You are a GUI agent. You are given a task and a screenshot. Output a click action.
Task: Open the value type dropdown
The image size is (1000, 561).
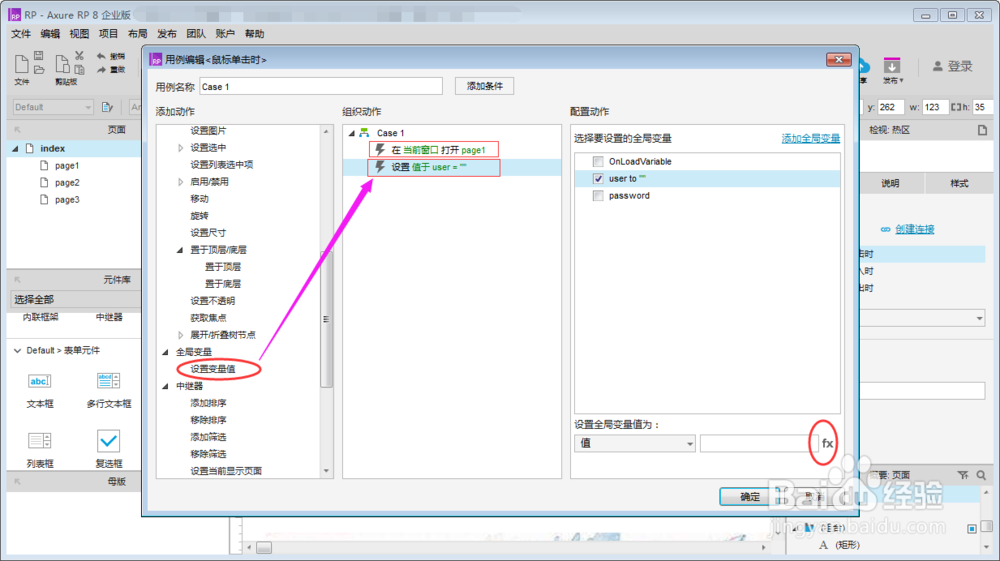(635, 443)
